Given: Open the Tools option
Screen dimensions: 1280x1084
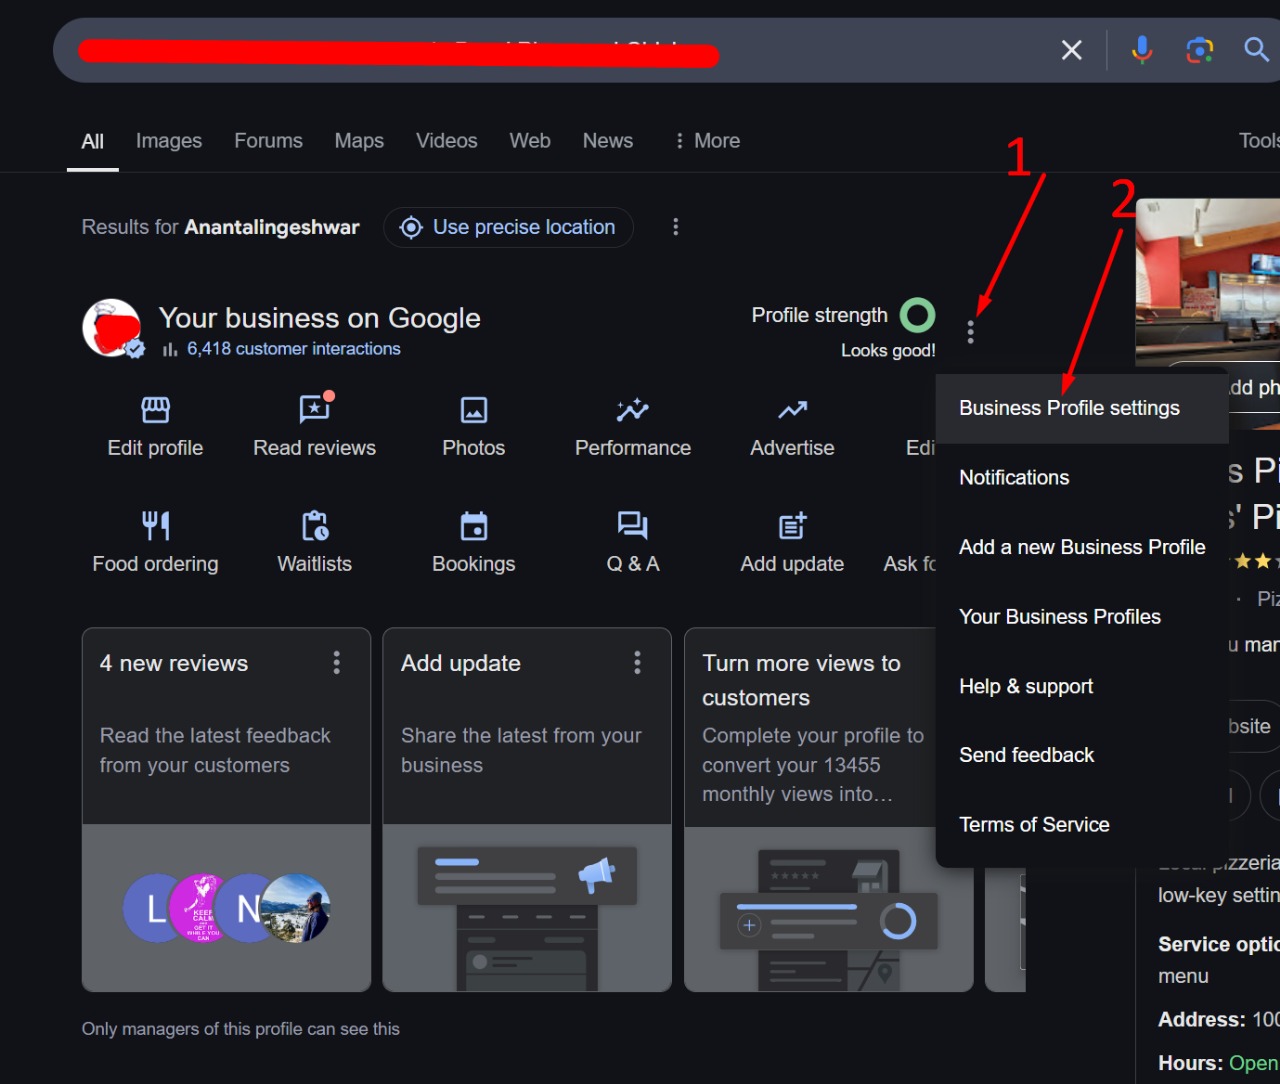Looking at the screenshot, I should (1259, 141).
